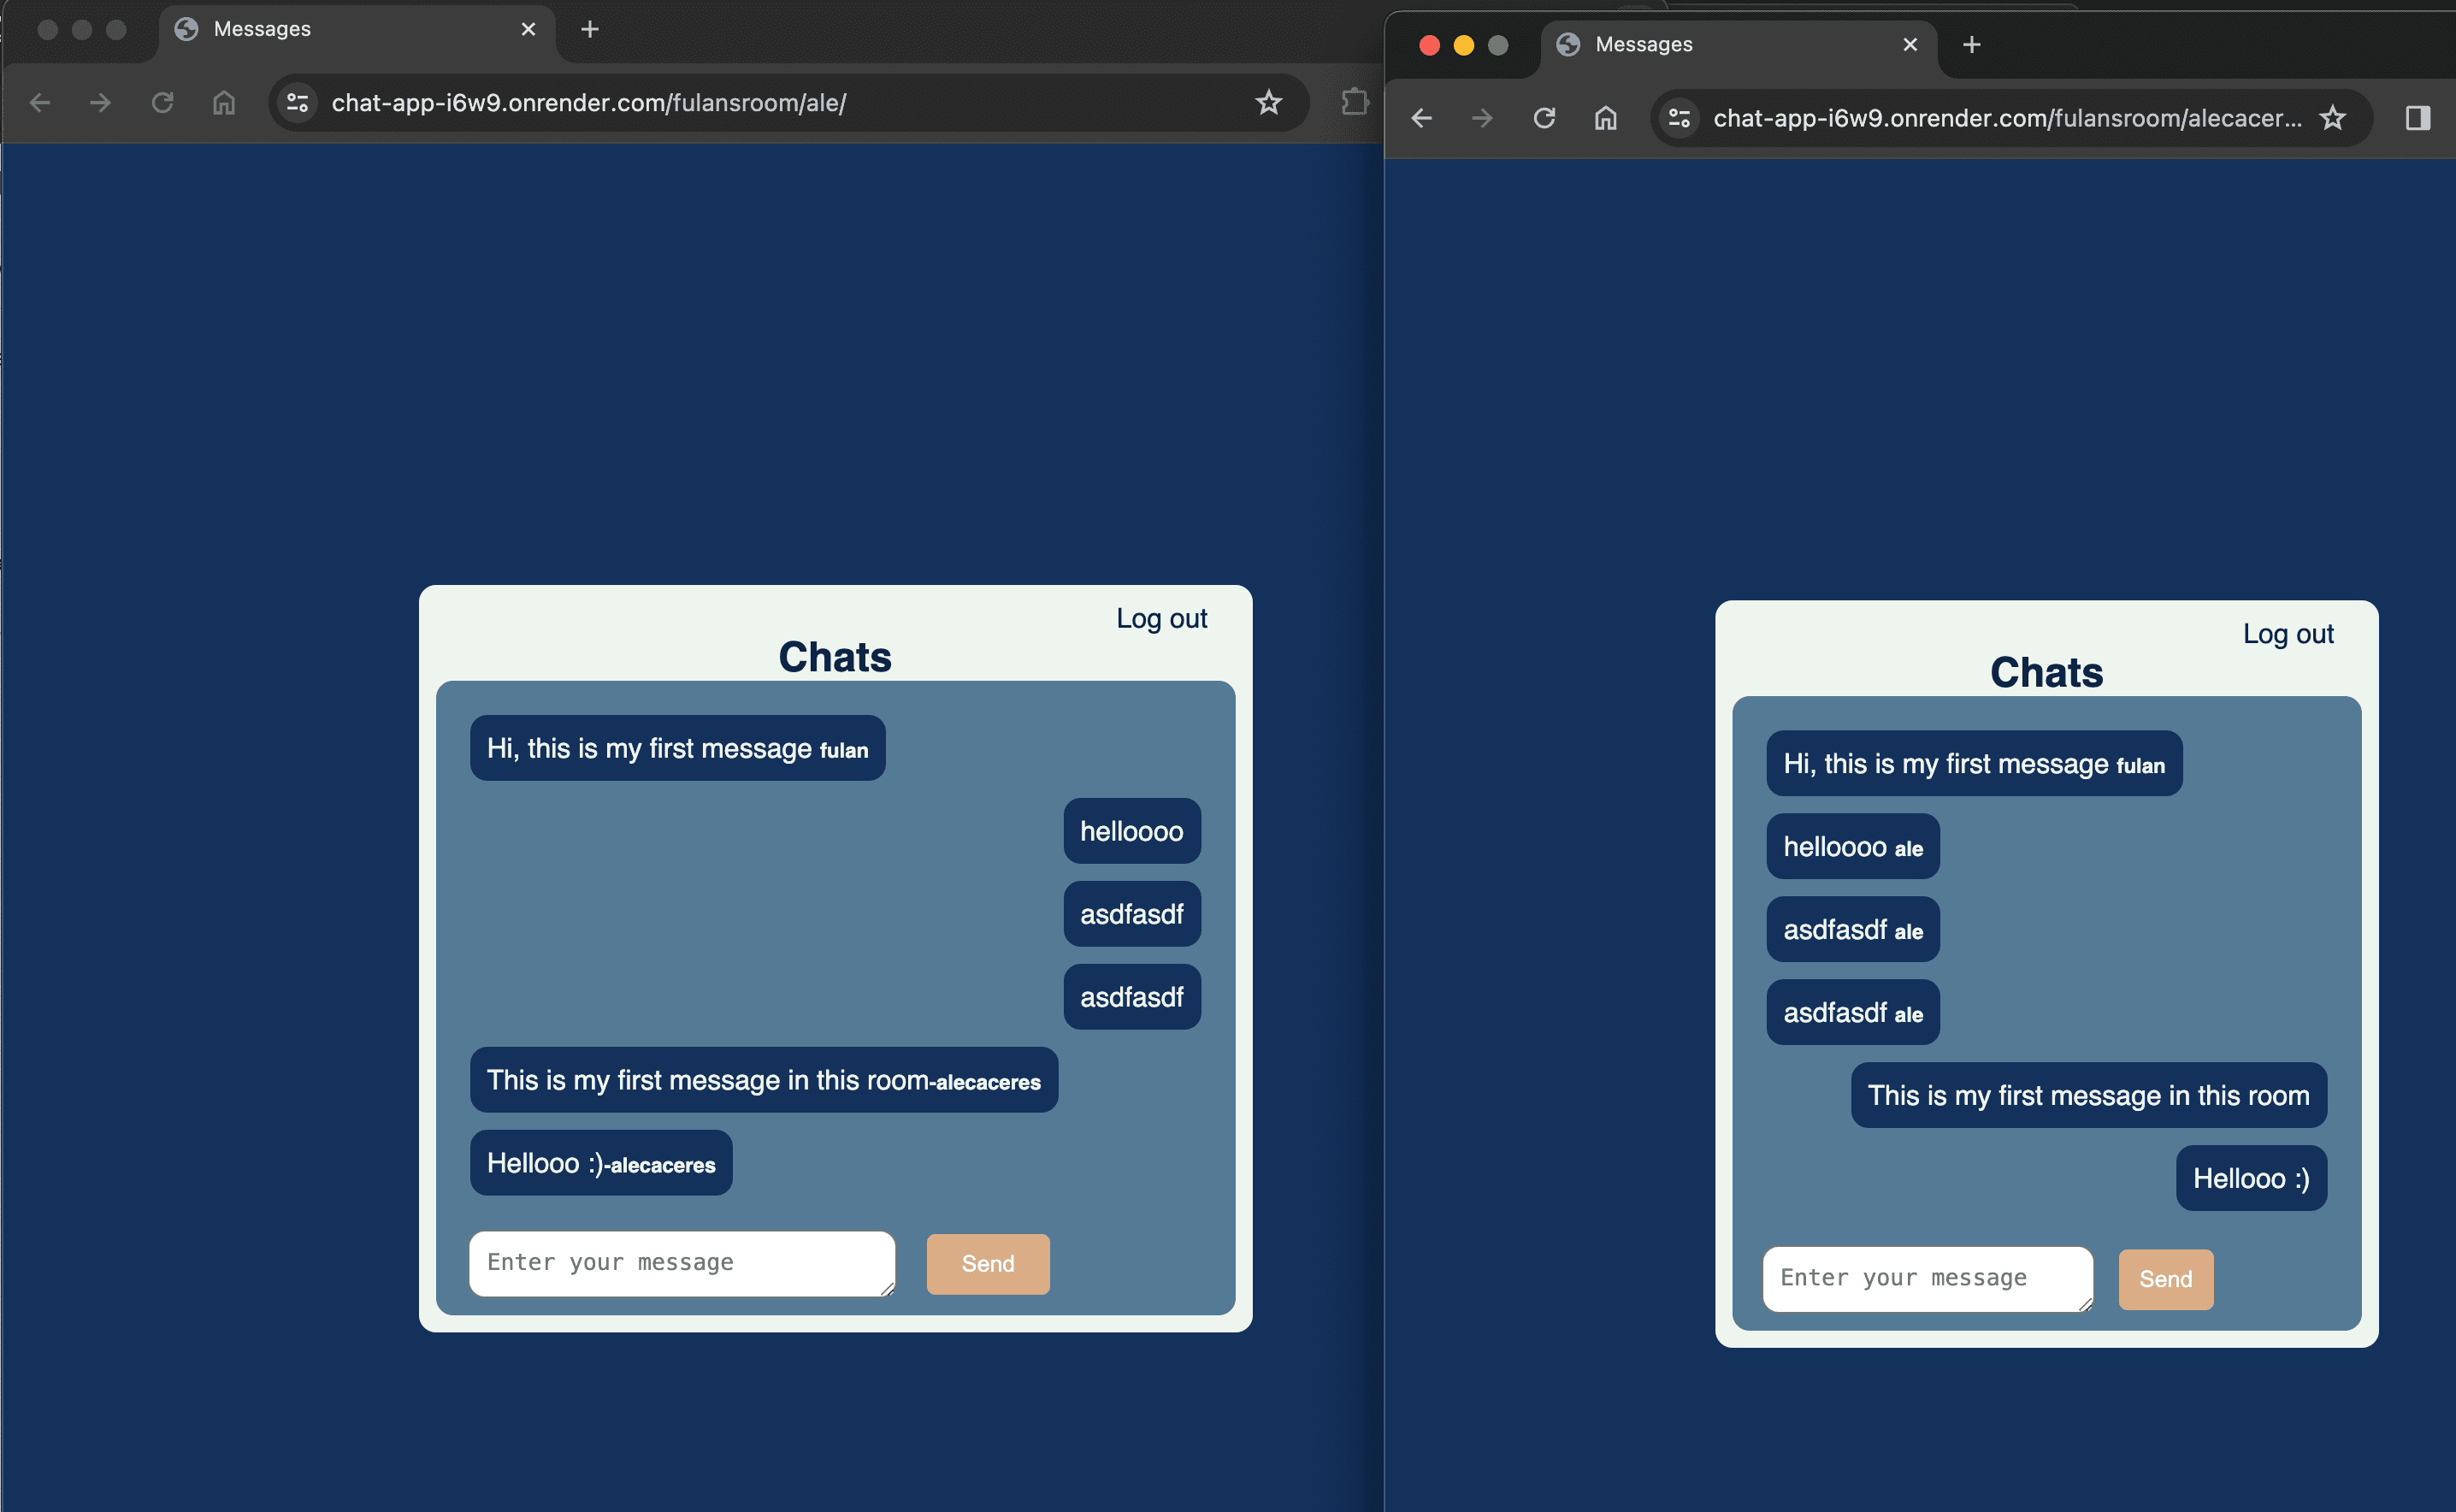Open site info icon in left address bar

298,102
